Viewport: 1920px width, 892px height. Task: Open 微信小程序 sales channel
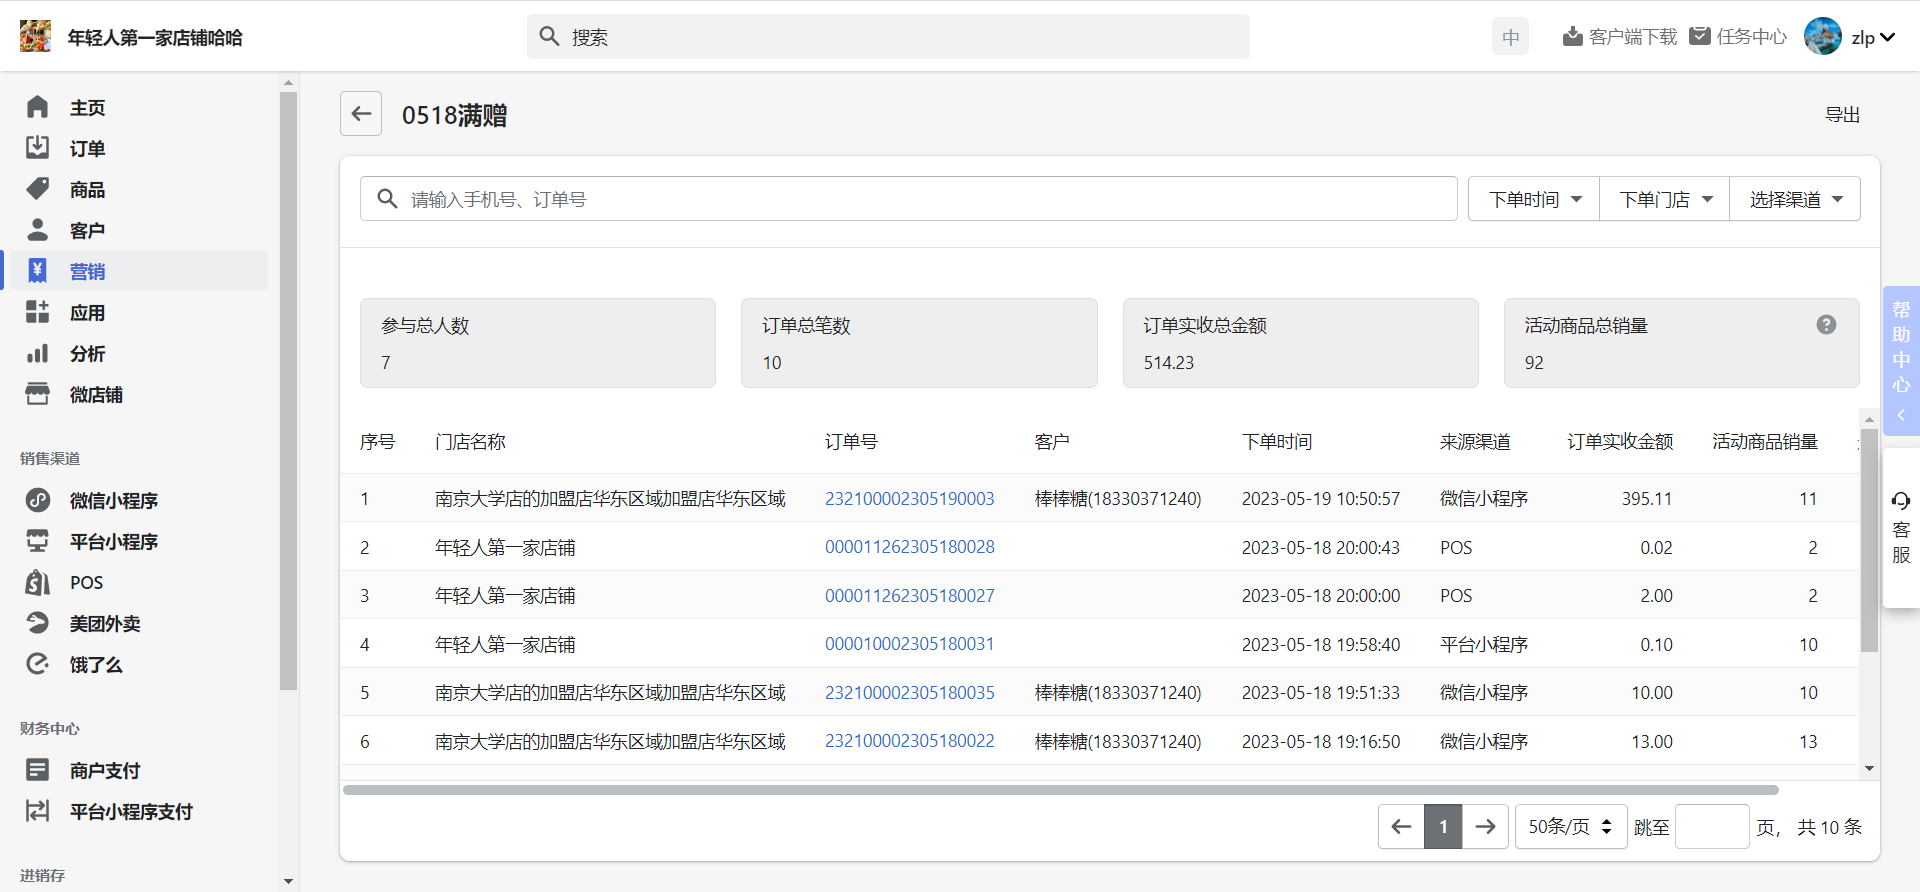[x=114, y=500]
